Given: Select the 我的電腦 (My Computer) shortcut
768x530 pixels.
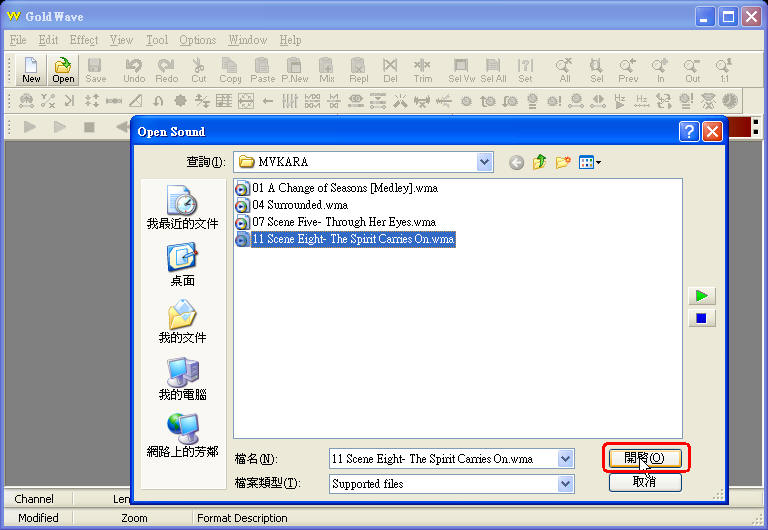Looking at the screenshot, I should pyautogui.click(x=182, y=379).
